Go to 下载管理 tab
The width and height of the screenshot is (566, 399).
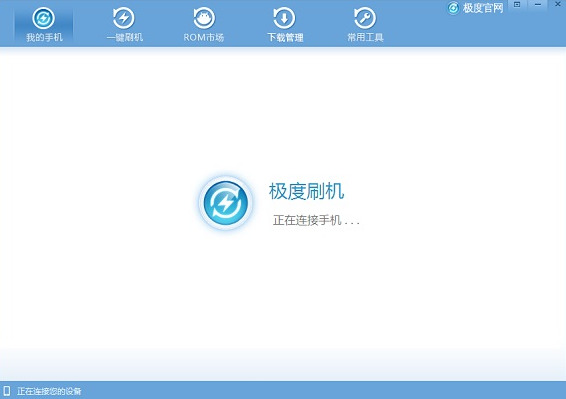(x=285, y=24)
